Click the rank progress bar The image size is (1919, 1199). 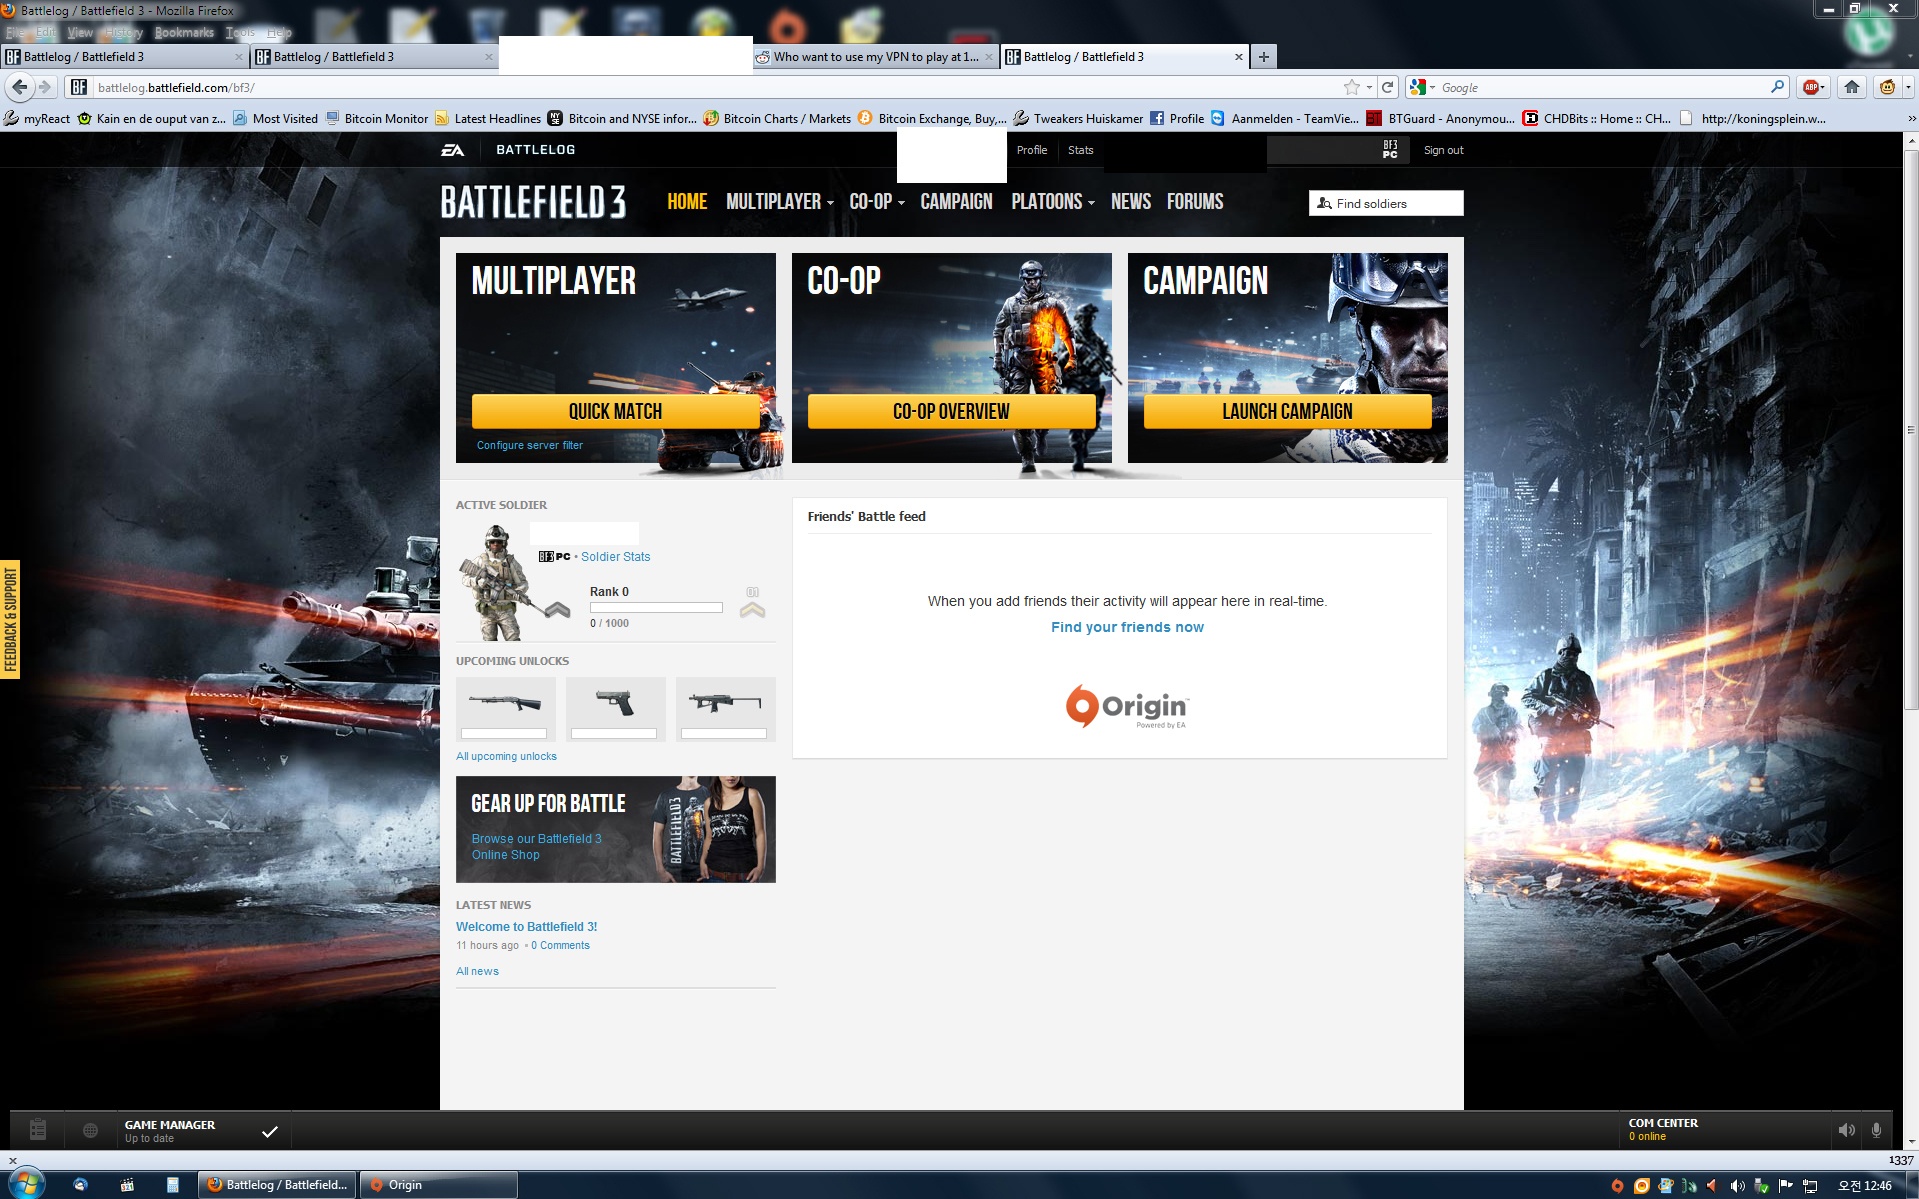(656, 607)
